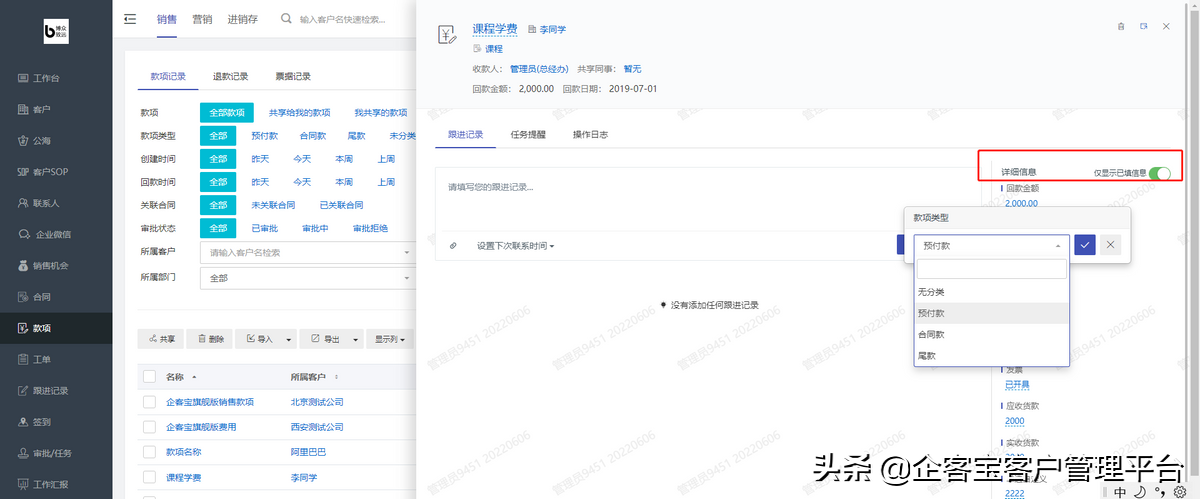Open 签到 in the left sidebar
The width and height of the screenshot is (1200, 499).
pos(56,422)
